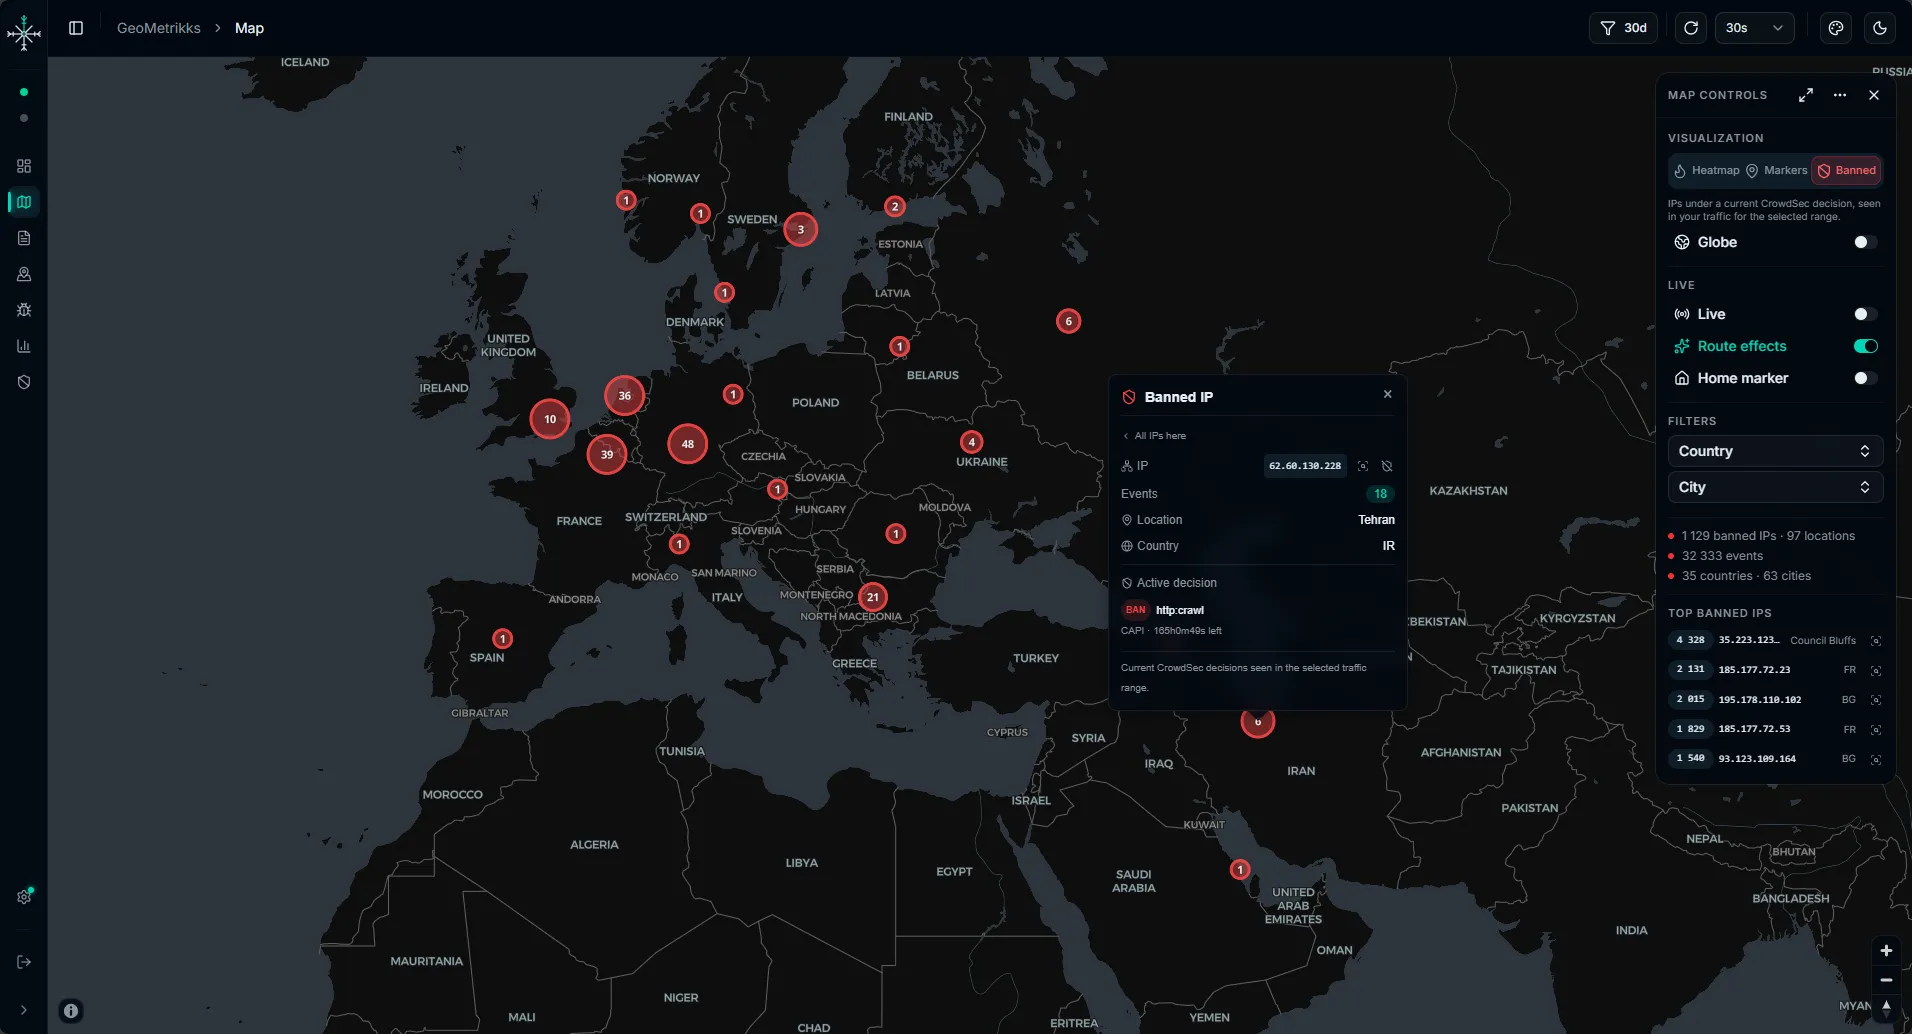Switch to the Markers visualization
The width and height of the screenshot is (1912, 1034).
coord(1777,170)
